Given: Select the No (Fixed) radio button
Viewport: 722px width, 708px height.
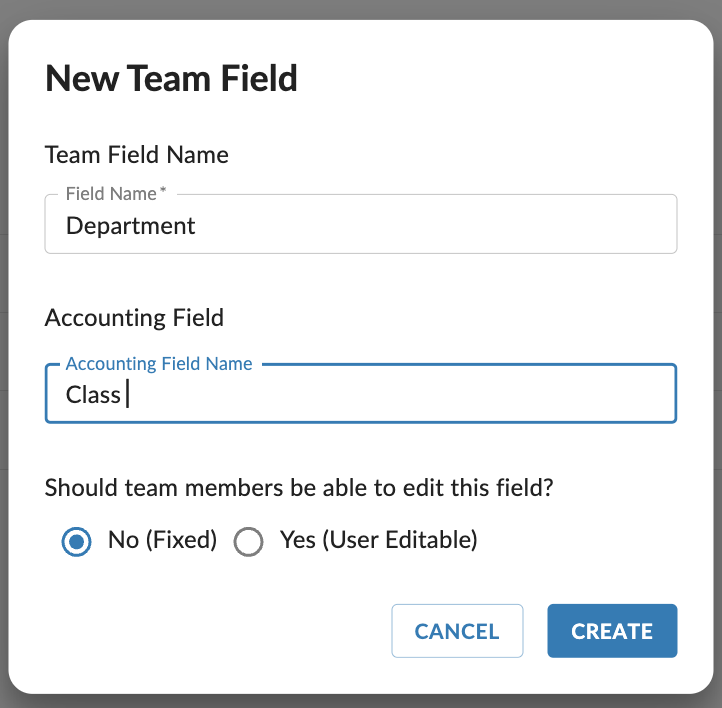Looking at the screenshot, I should (76, 541).
